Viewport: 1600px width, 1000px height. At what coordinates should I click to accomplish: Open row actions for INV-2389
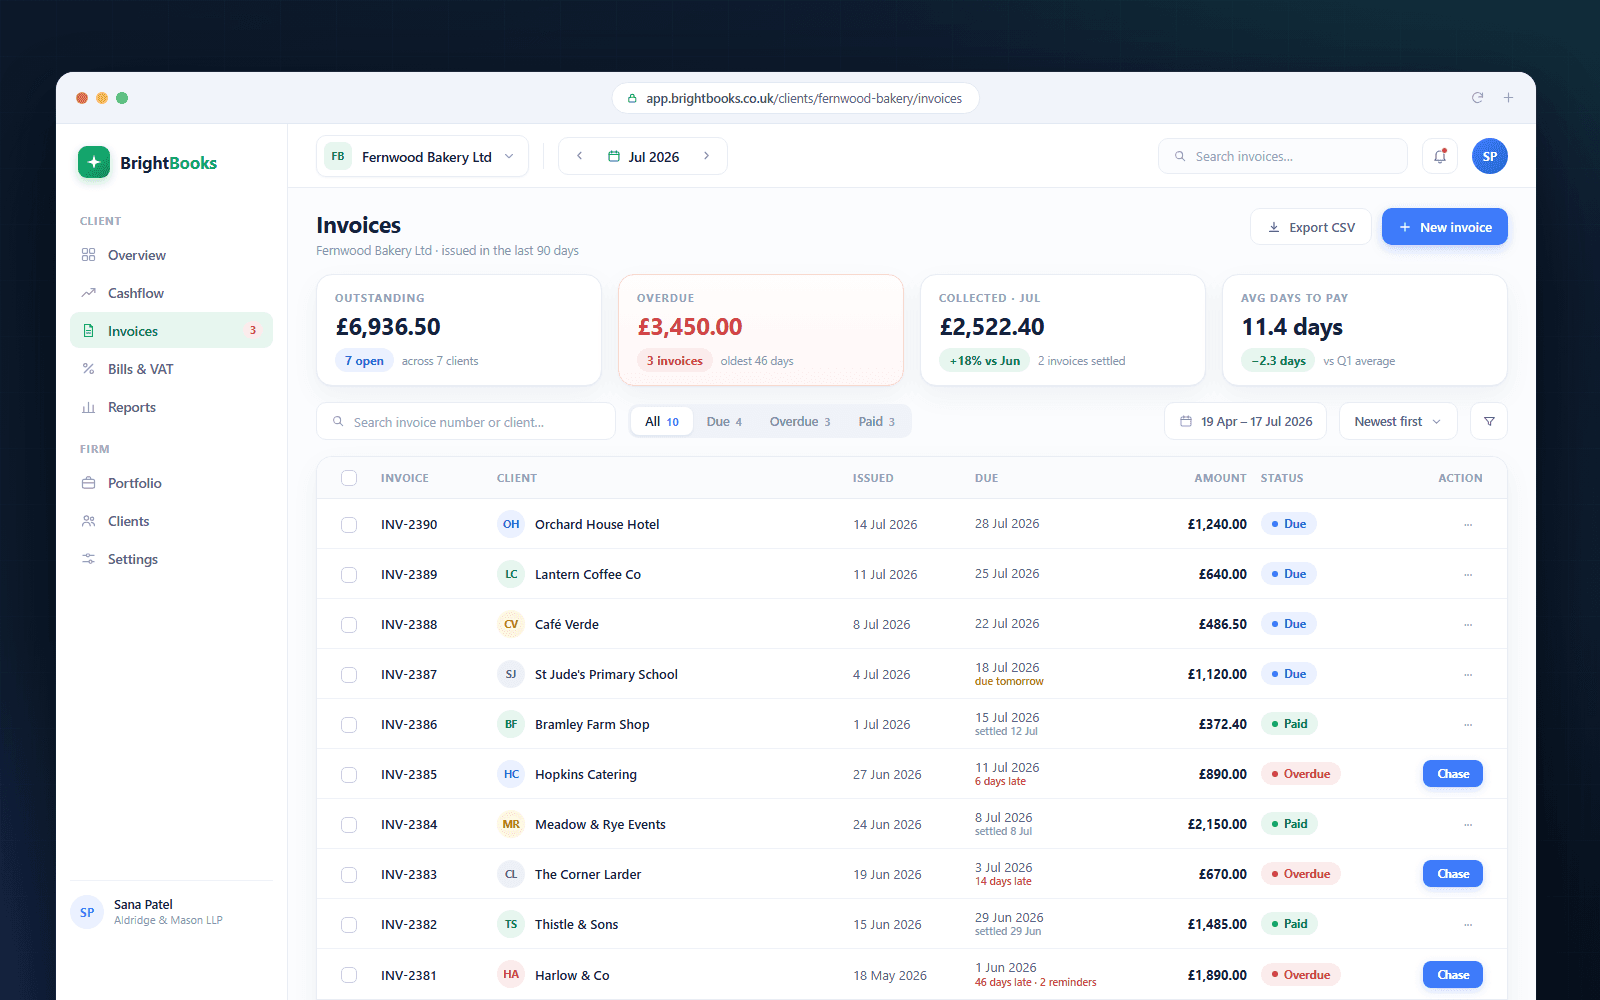pos(1468,574)
